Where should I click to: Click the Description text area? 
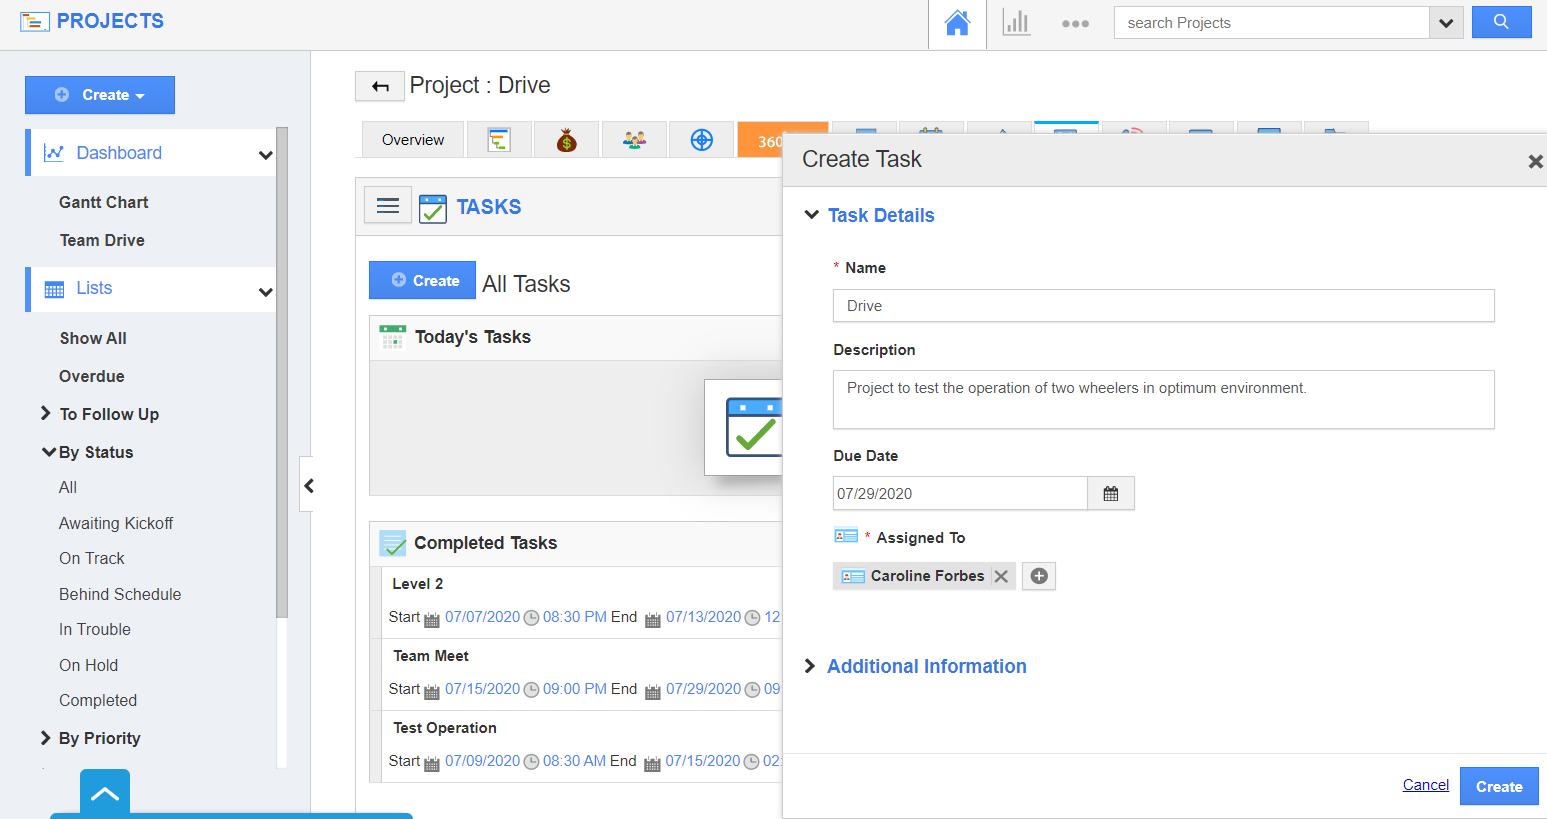click(1163, 400)
